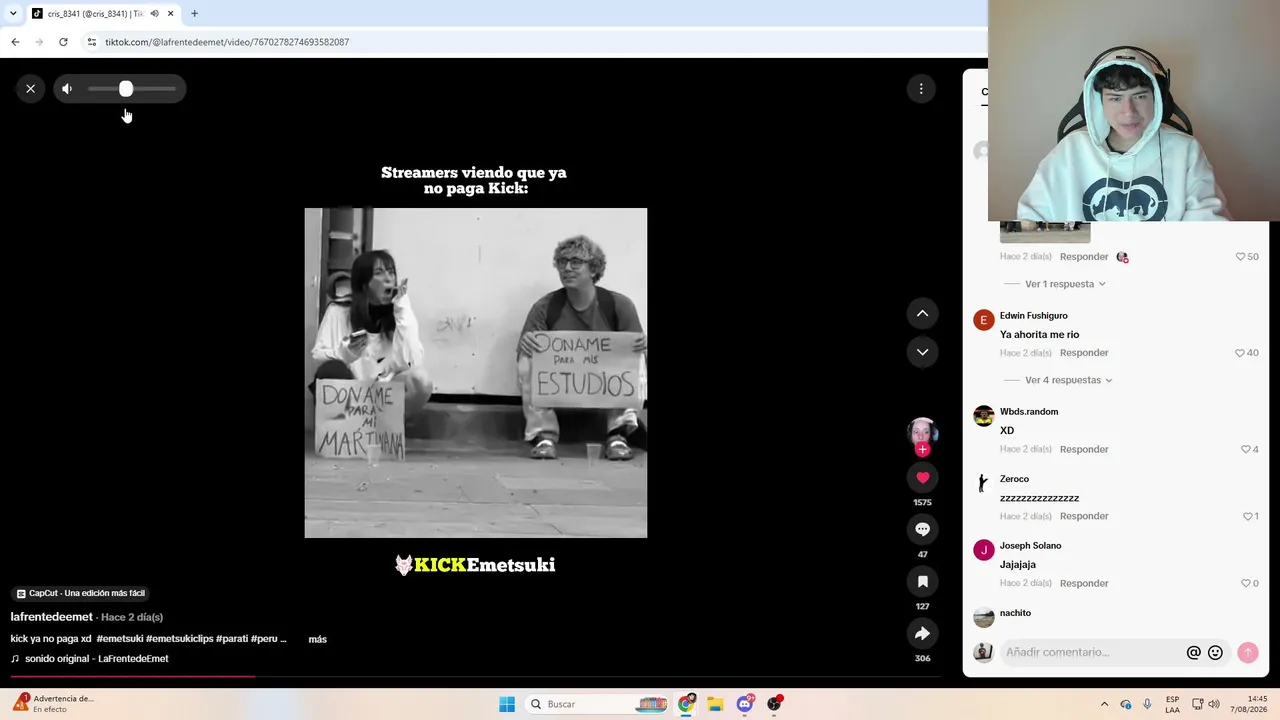The image size is (1280, 720).
Task: Reply to Zeroco's comment
Action: 1084,516
